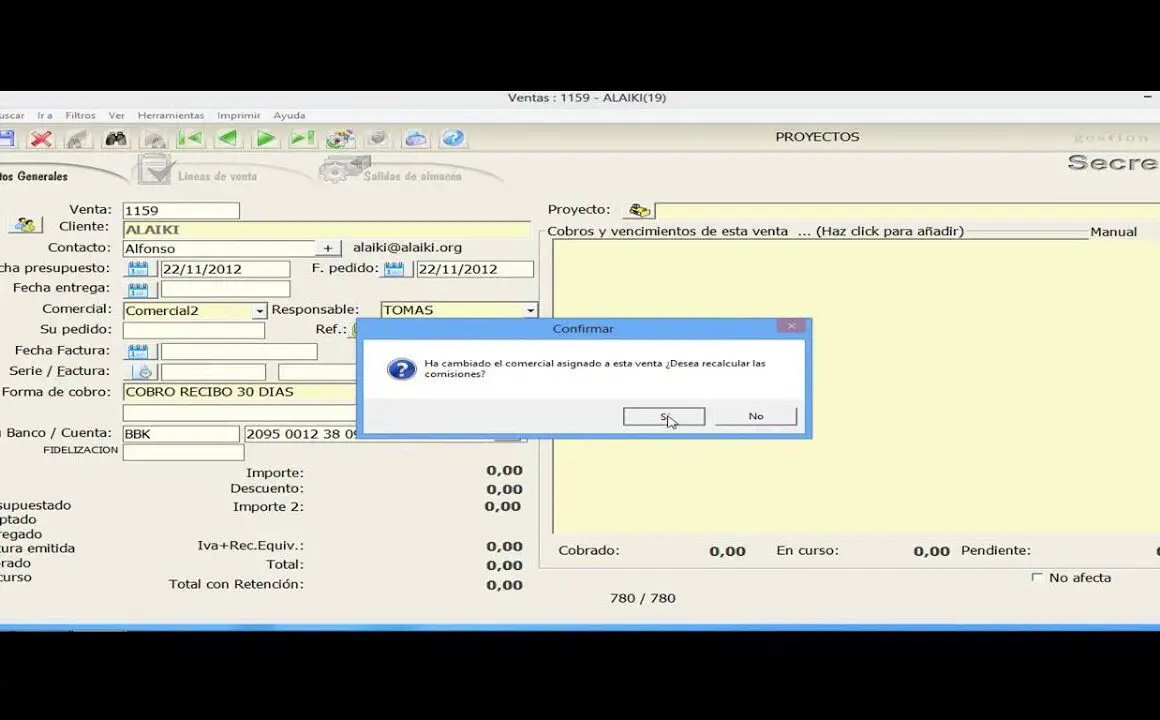Open the Herramientas menu
The width and height of the screenshot is (1160, 720).
coord(170,116)
